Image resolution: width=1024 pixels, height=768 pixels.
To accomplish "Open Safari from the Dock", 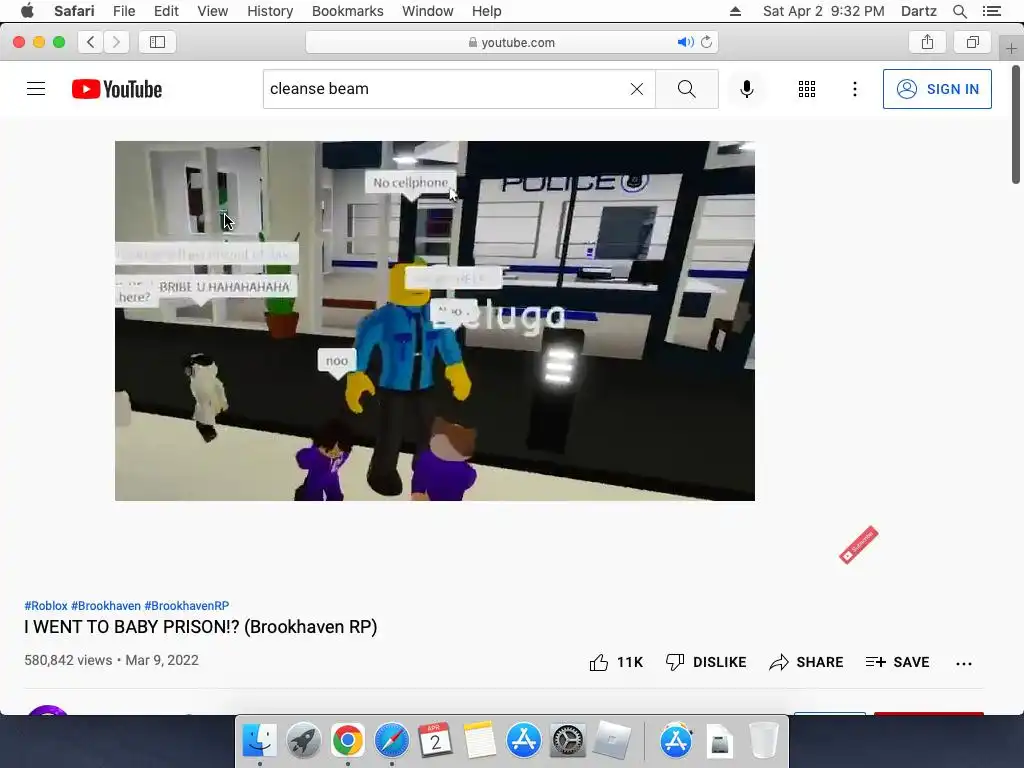I will (391, 741).
